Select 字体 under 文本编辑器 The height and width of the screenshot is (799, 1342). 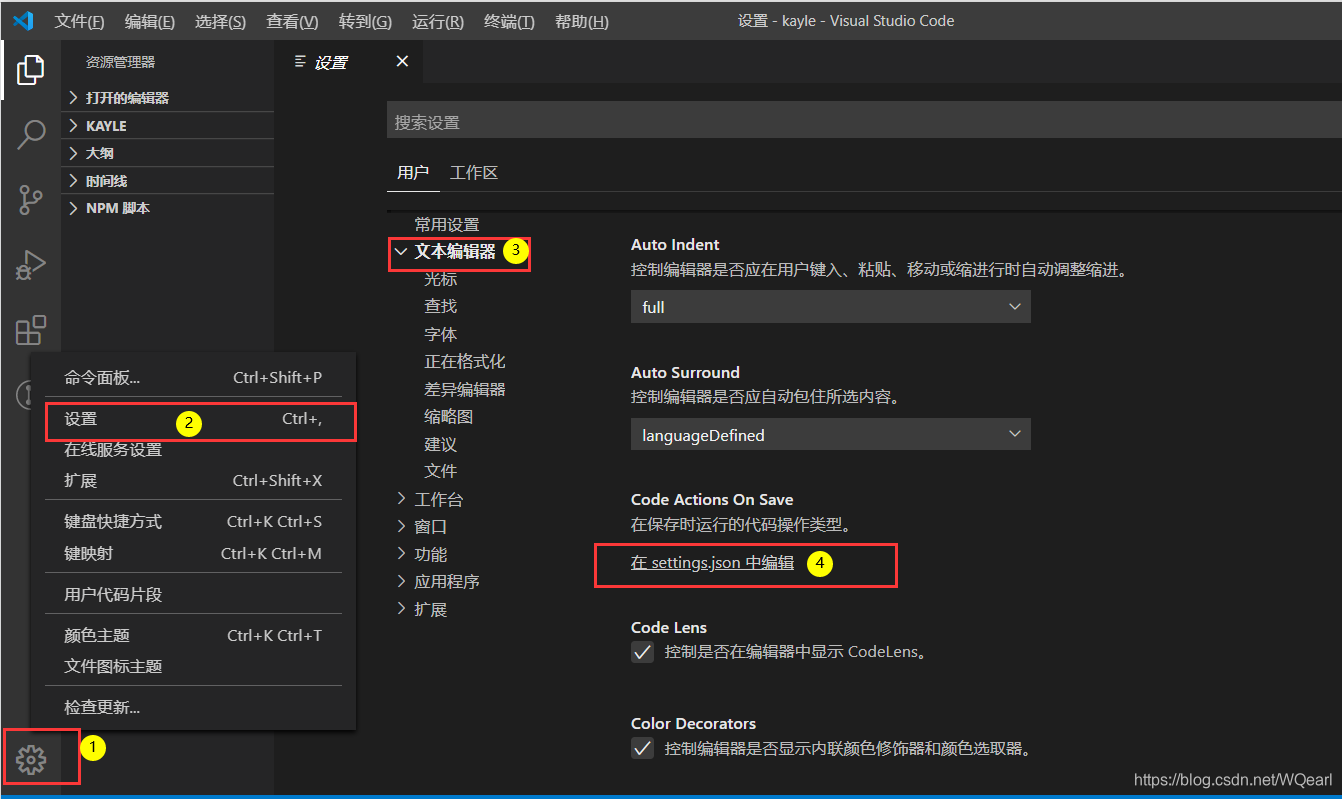[440, 334]
